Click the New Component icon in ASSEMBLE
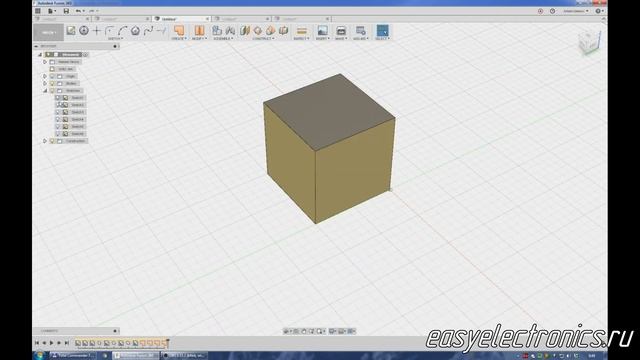This screenshot has height=360, width=640. coord(217,31)
